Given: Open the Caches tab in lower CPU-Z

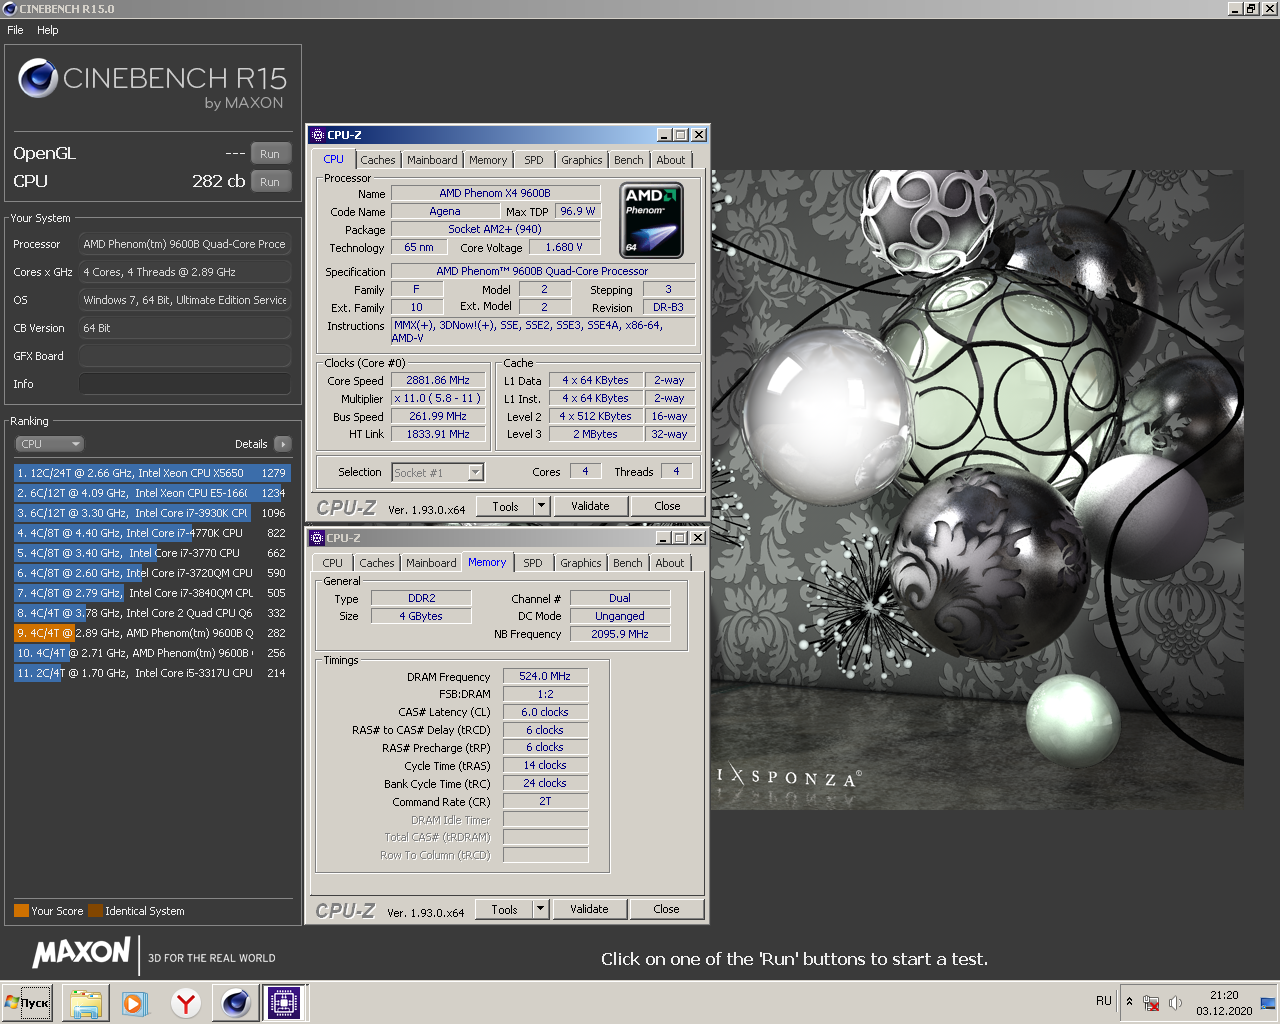Looking at the screenshot, I should click(377, 563).
